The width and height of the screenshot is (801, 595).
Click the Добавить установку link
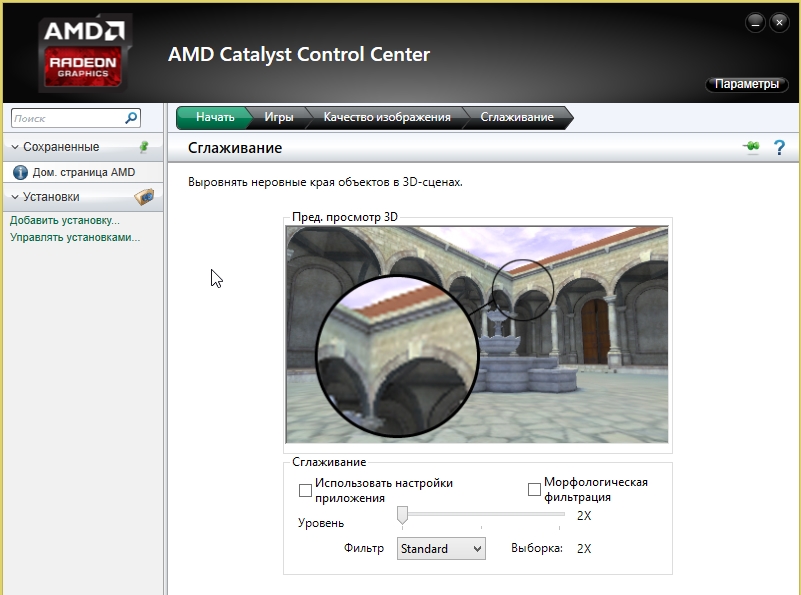[65, 221]
